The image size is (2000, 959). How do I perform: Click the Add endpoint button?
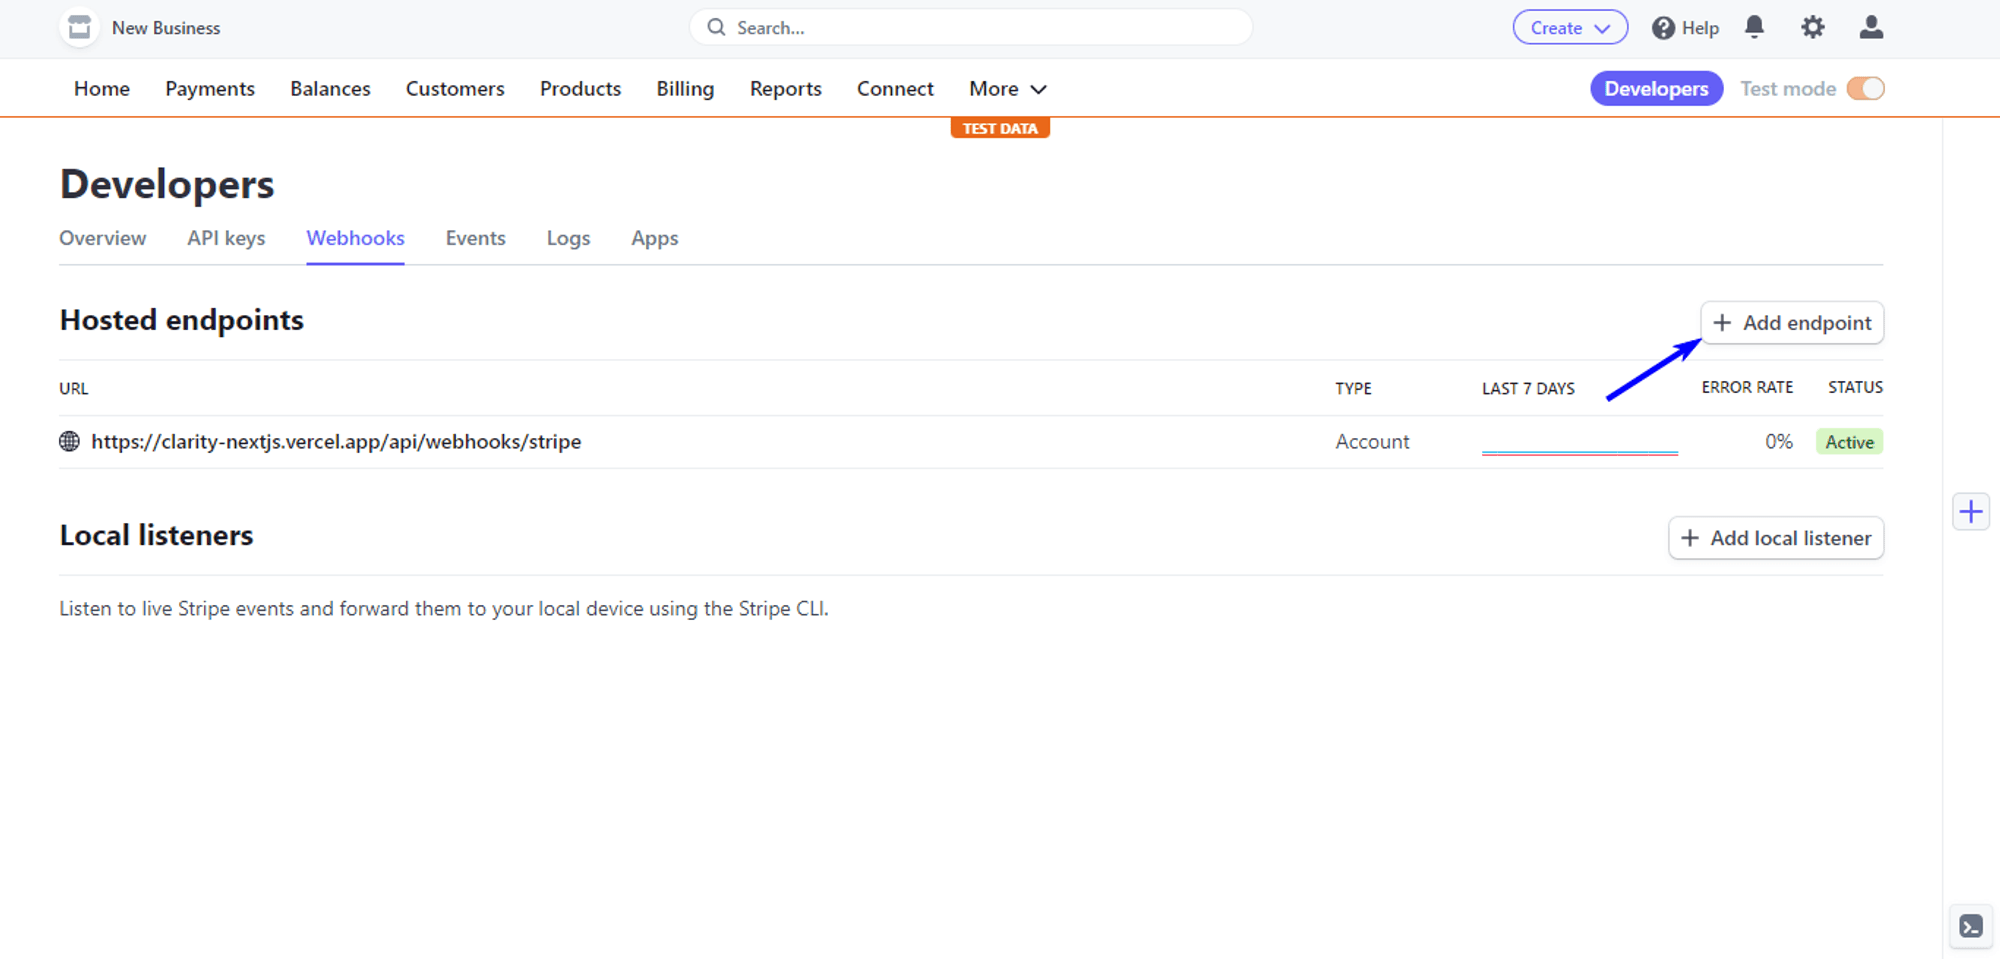[x=1792, y=323]
